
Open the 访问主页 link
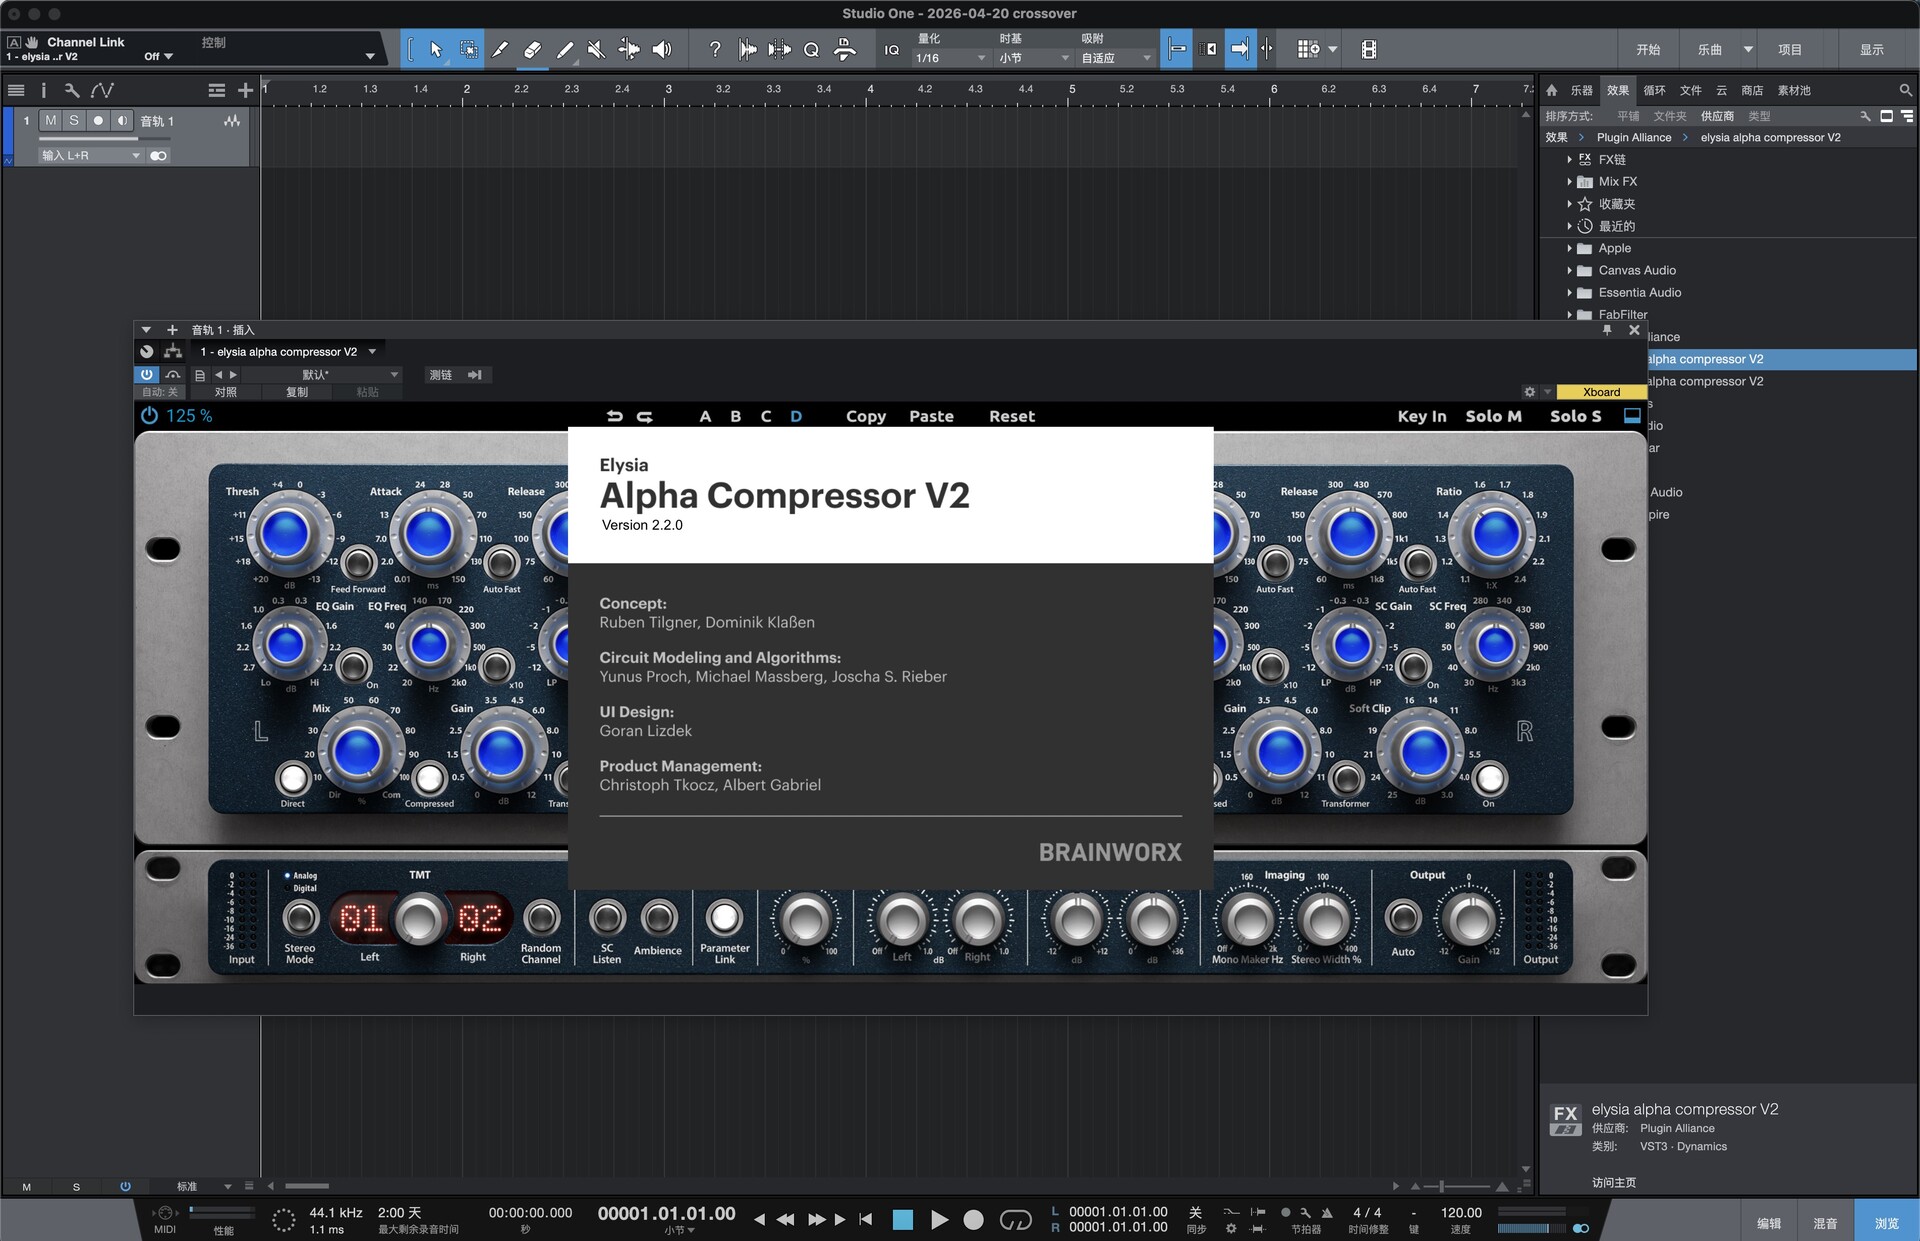tap(1613, 1182)
